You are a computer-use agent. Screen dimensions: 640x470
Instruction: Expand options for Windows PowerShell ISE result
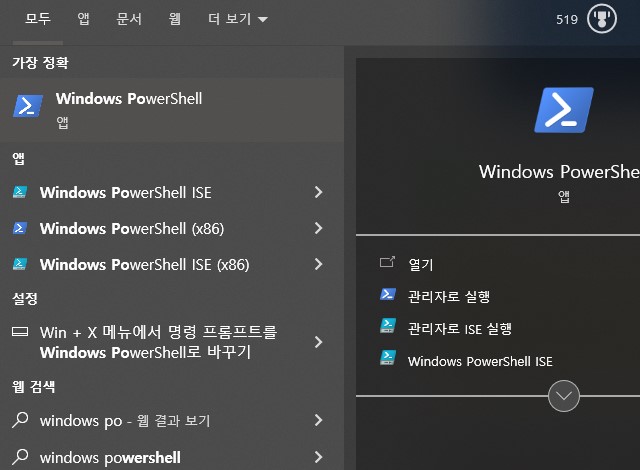click(318, 192)
